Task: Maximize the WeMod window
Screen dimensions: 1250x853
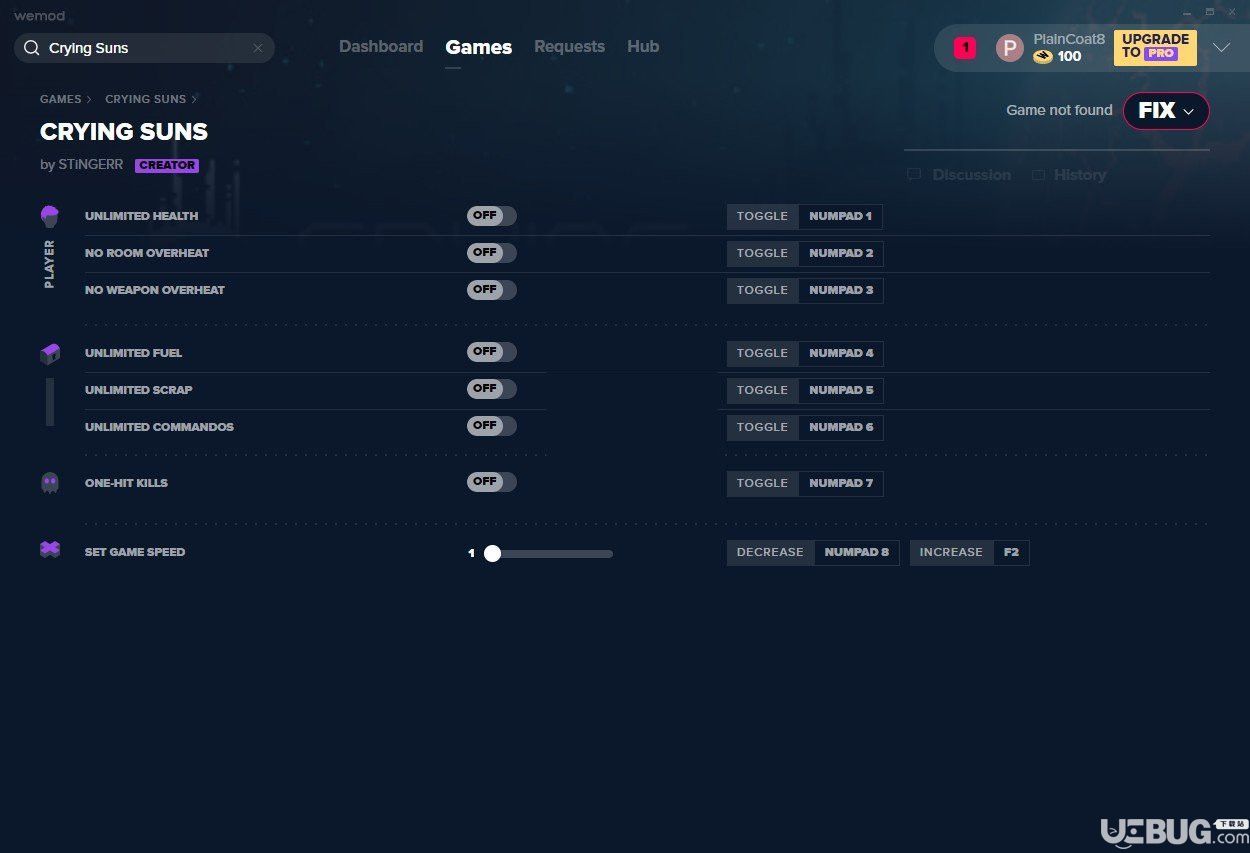Action: click(x=1209, y=12)
